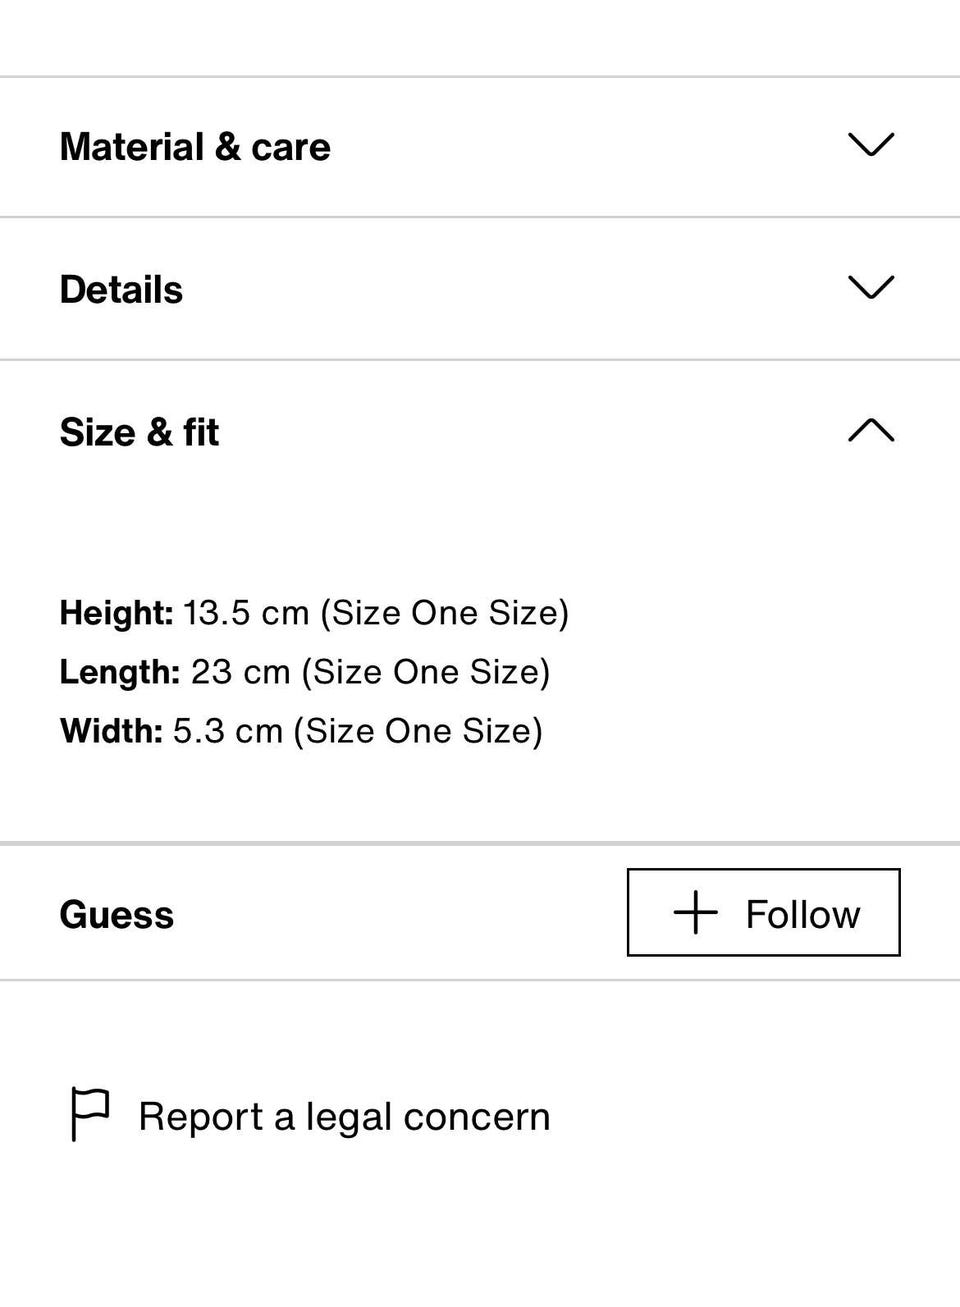The width and height of the screenshot is (960, 1307).
Task: Click the word Follow in the button
Action: [x=802, y=914]
